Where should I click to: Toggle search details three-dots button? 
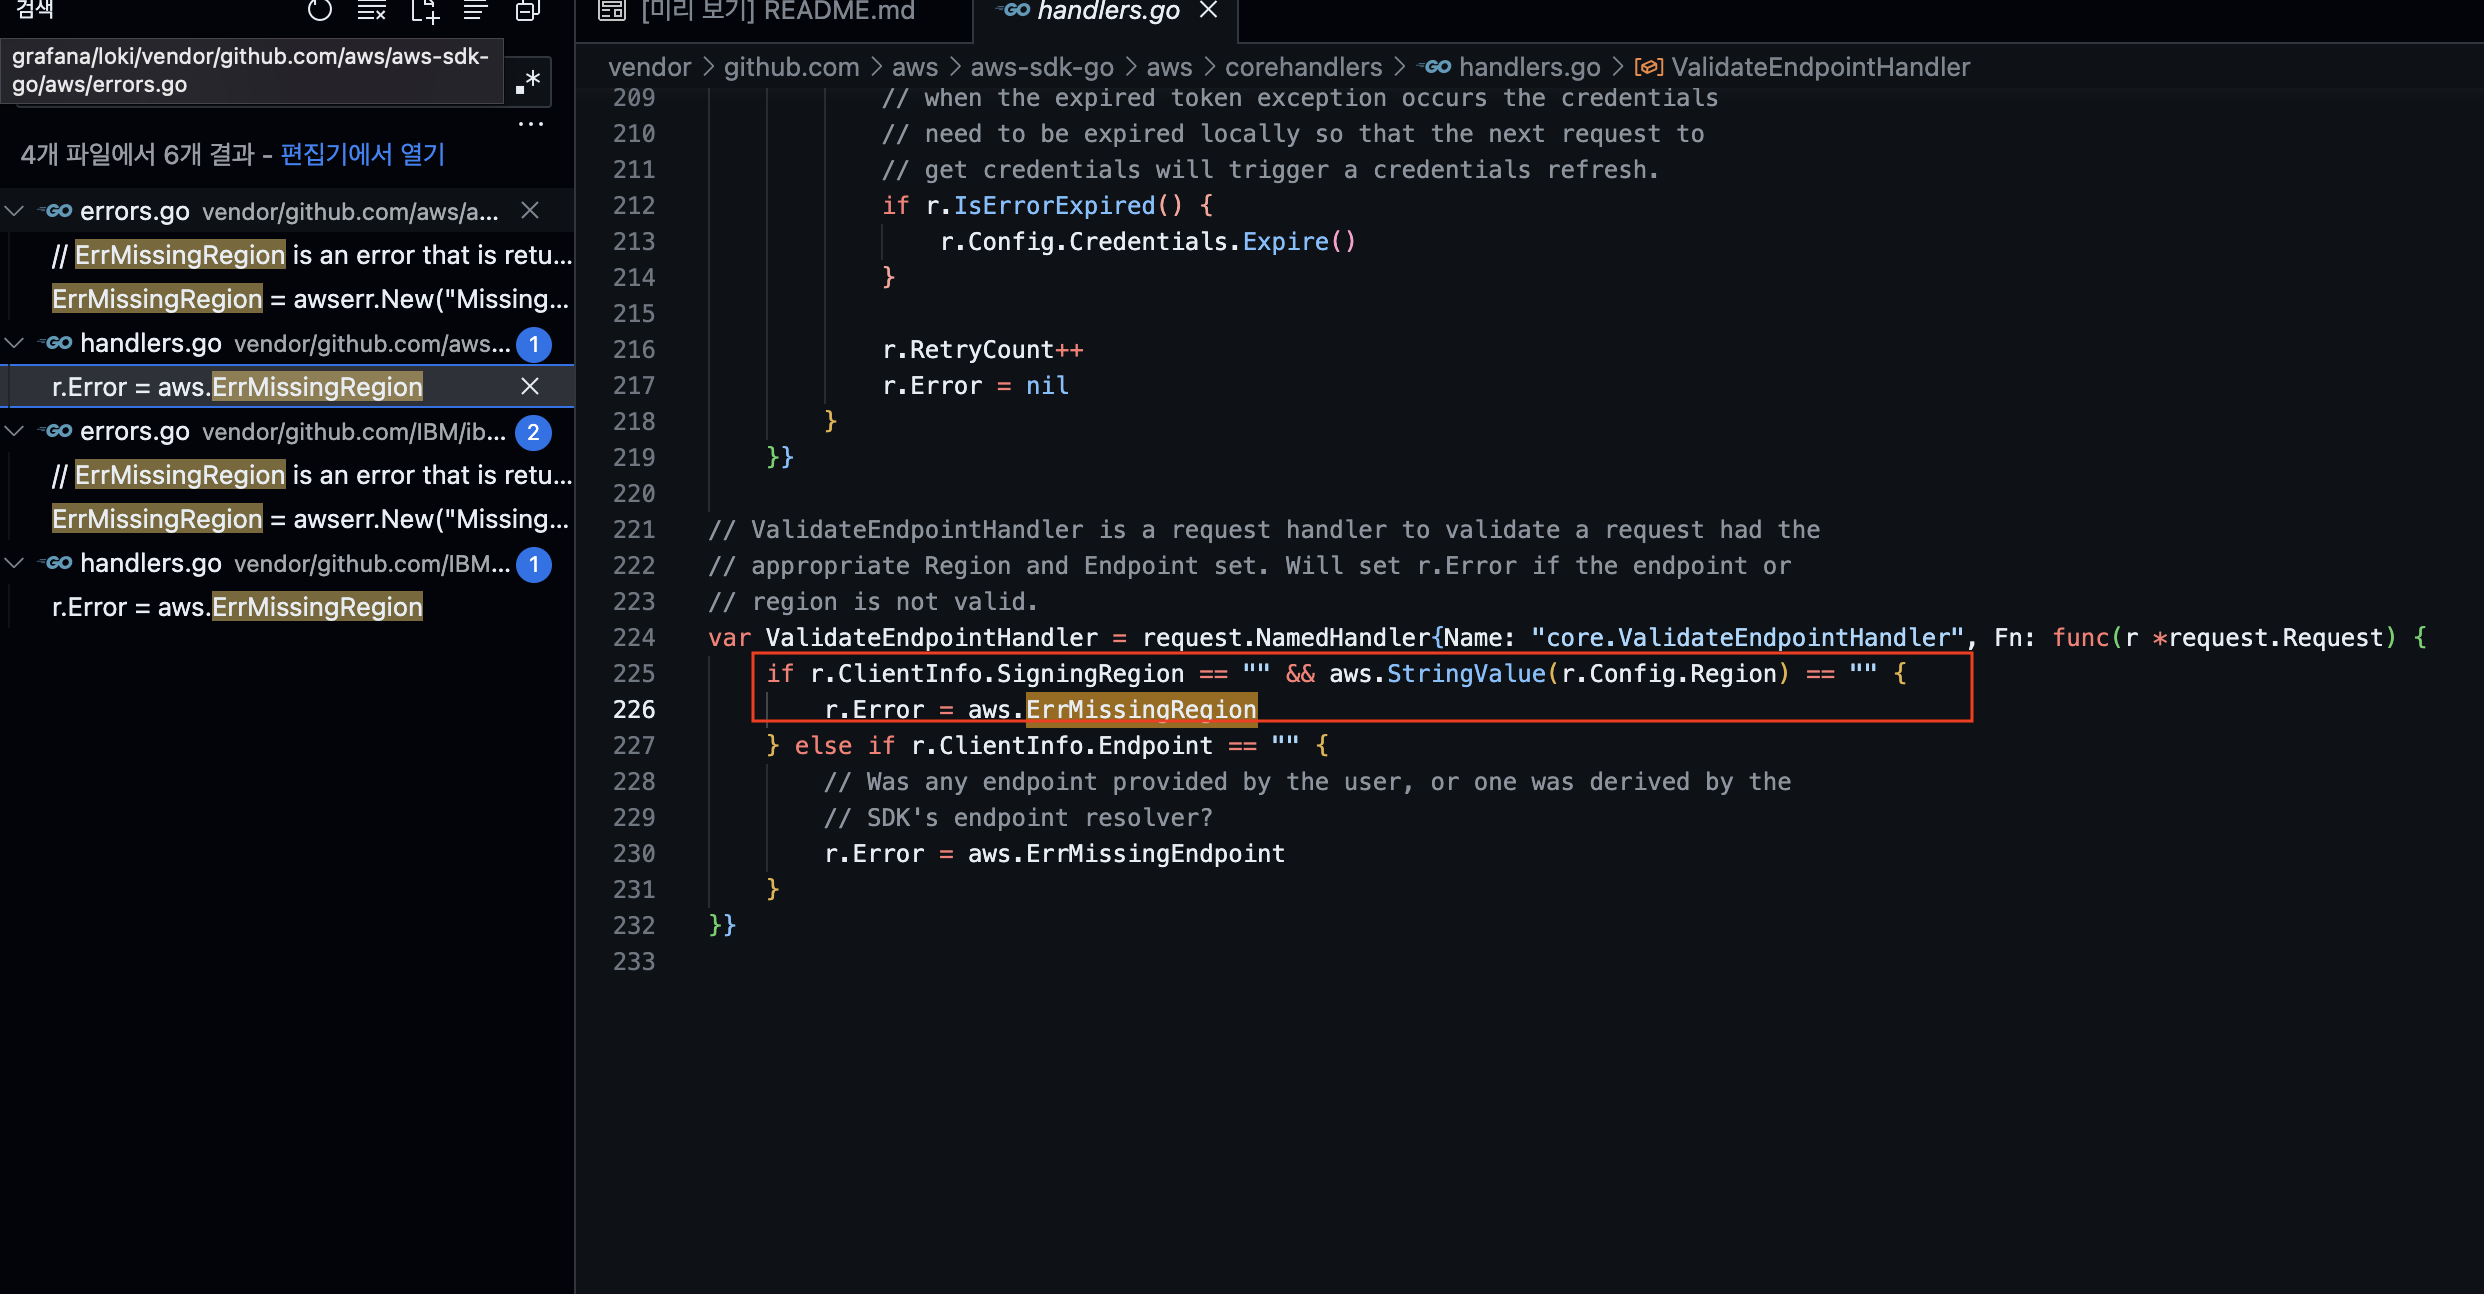[x=531, y=124]
